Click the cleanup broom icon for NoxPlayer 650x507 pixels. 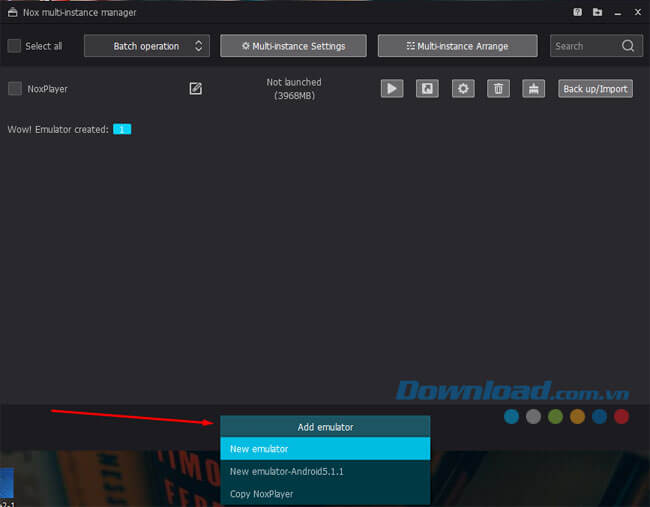[x=534, y=88]
